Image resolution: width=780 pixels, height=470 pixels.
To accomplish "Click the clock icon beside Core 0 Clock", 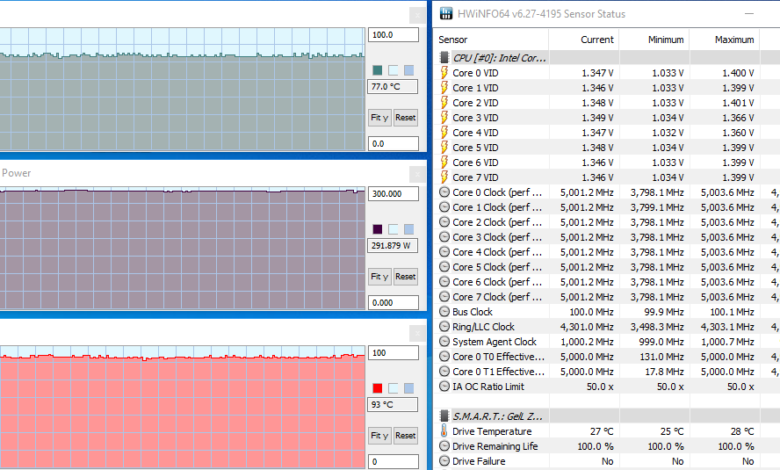I will click(444, 192).
